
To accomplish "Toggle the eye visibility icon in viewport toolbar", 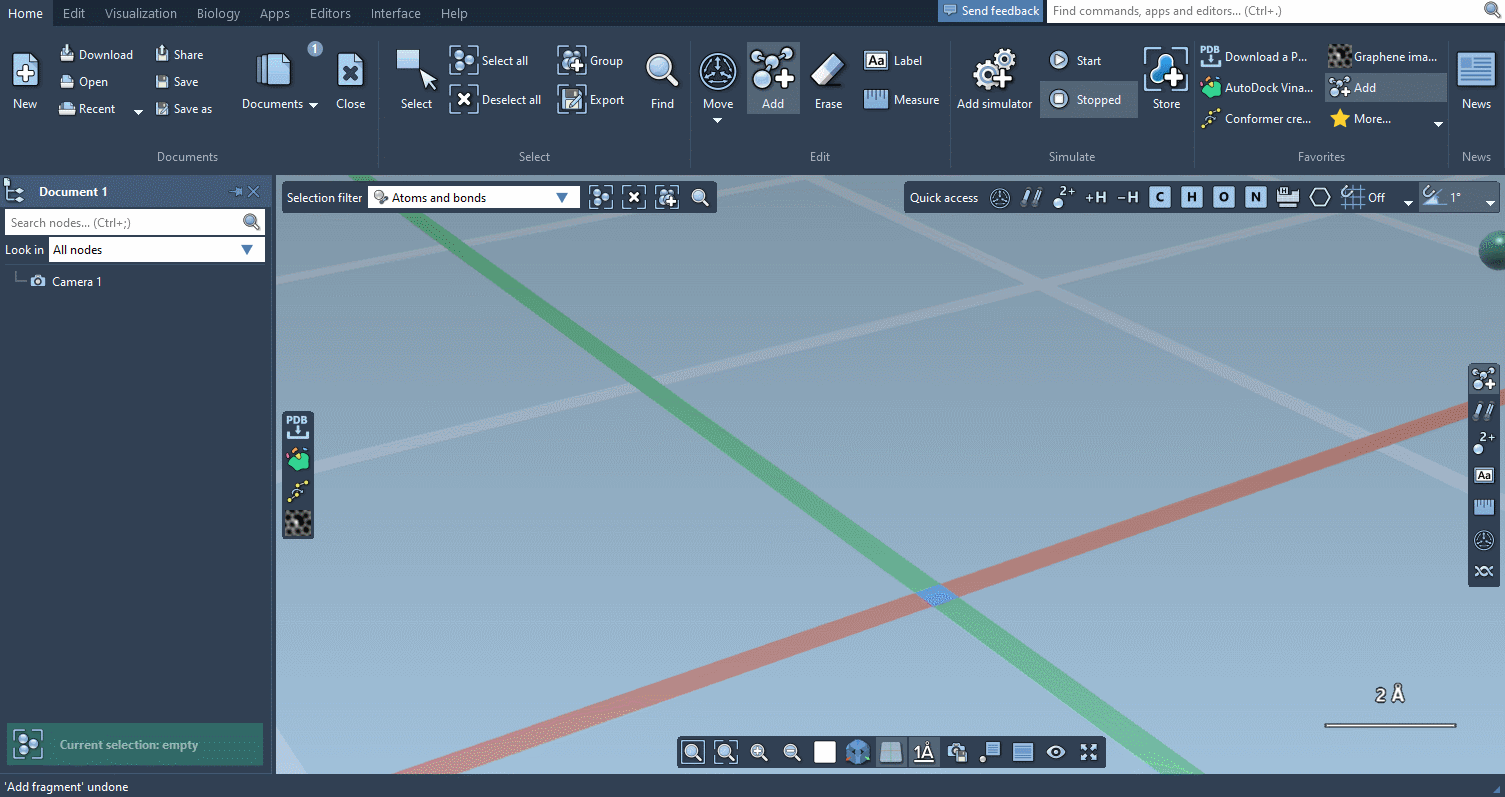I will click(x=1056, y=752).
